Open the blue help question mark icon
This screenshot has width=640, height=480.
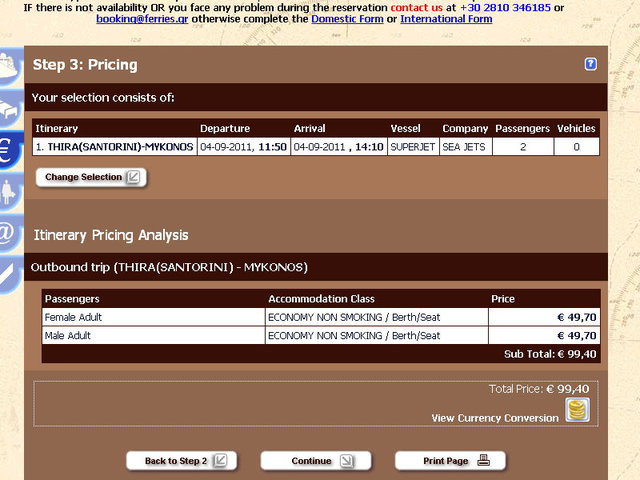[590, 64]
